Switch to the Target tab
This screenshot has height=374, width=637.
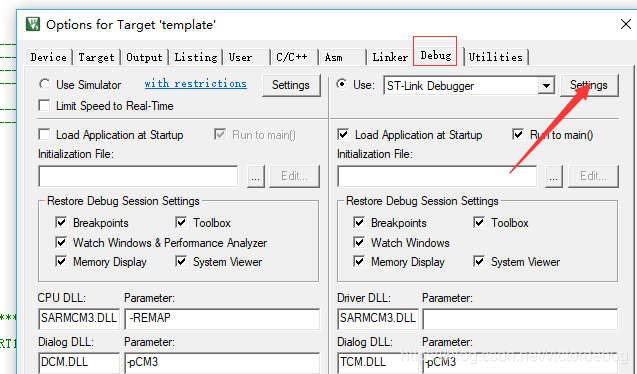pyautogui.click(x=96, y=57)
